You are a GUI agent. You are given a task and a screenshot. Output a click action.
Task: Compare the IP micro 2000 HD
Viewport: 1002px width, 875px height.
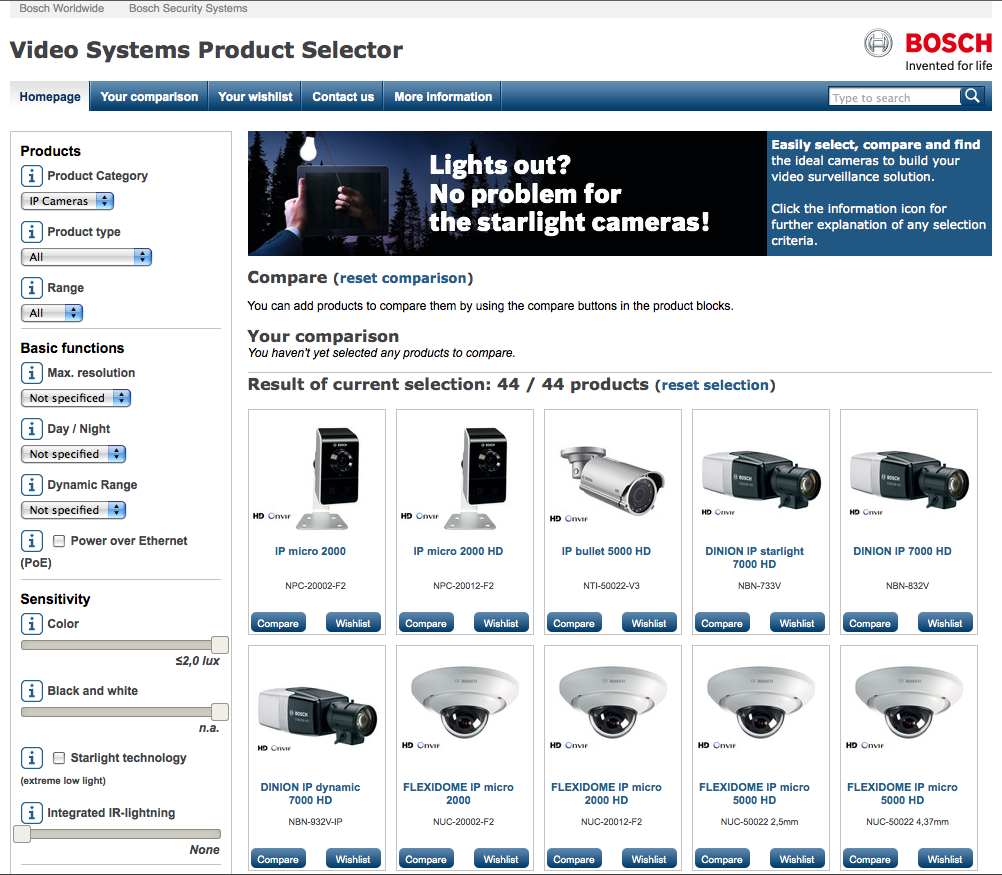point(426,623)
